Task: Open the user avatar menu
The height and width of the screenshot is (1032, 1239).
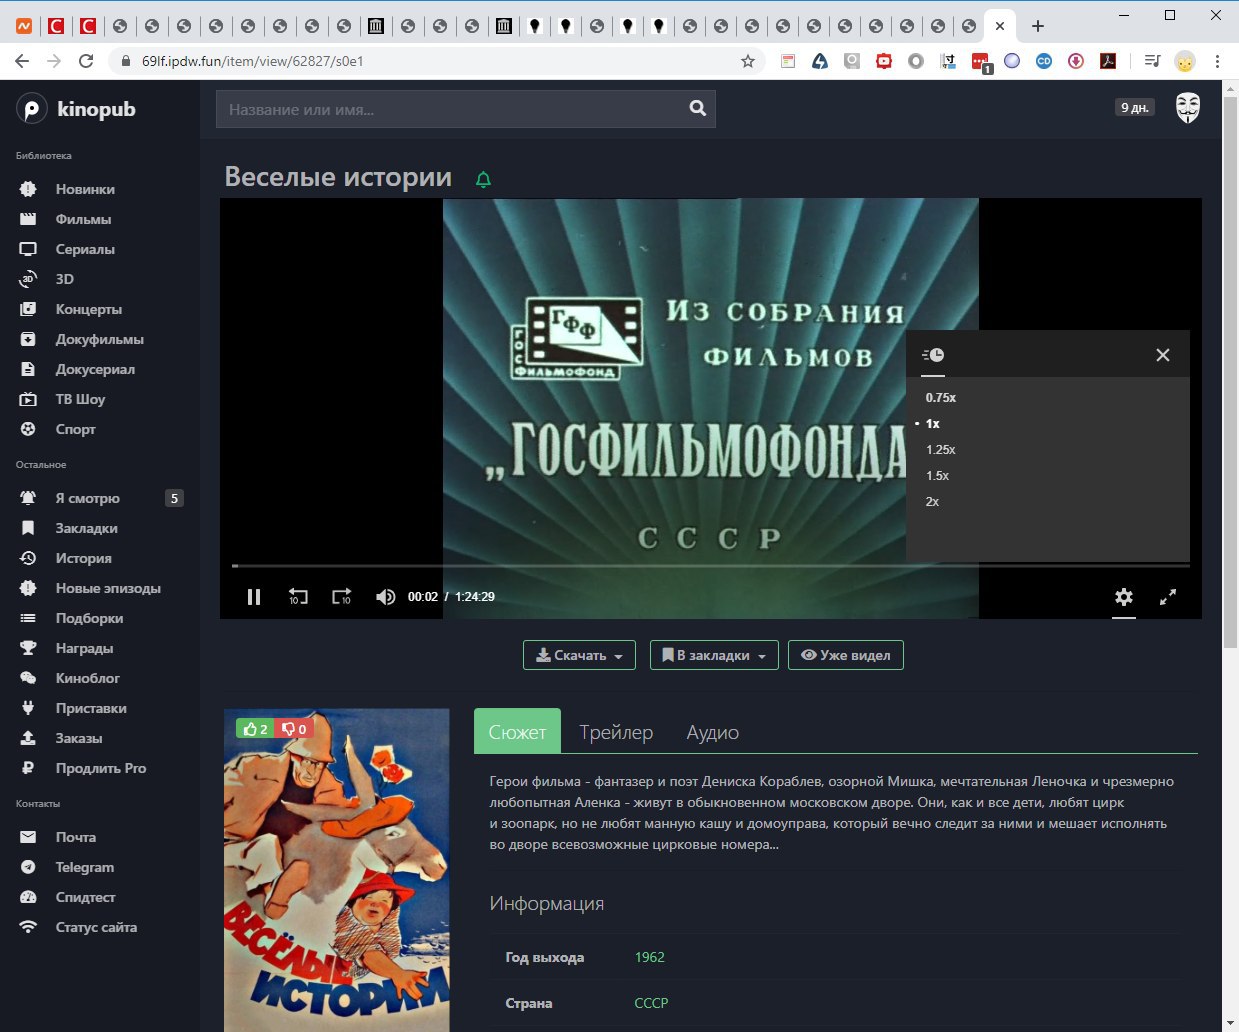Action: (x=1187, y=108)
